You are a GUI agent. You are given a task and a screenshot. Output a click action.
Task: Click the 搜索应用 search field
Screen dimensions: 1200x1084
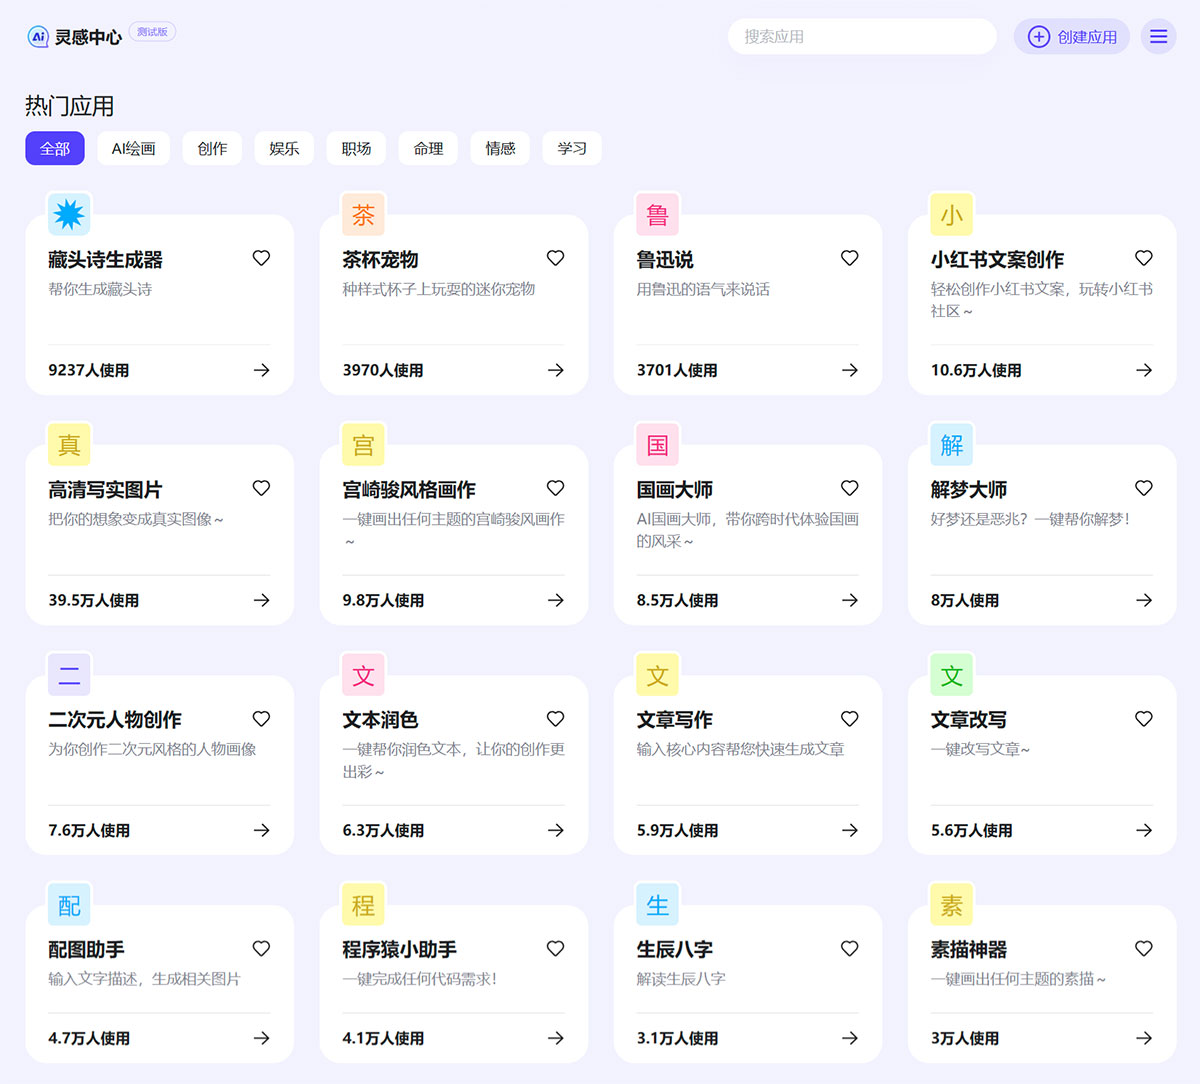[x=862, y=36]
